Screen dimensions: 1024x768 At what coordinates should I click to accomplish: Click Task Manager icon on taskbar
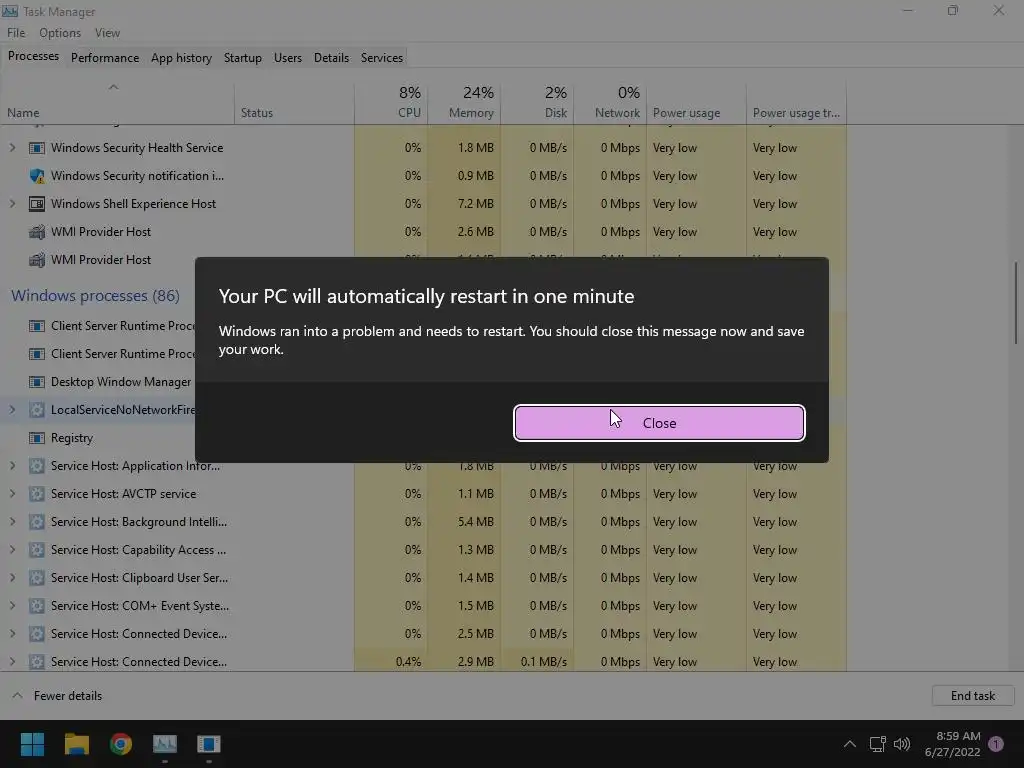click(x=165, y=744)
